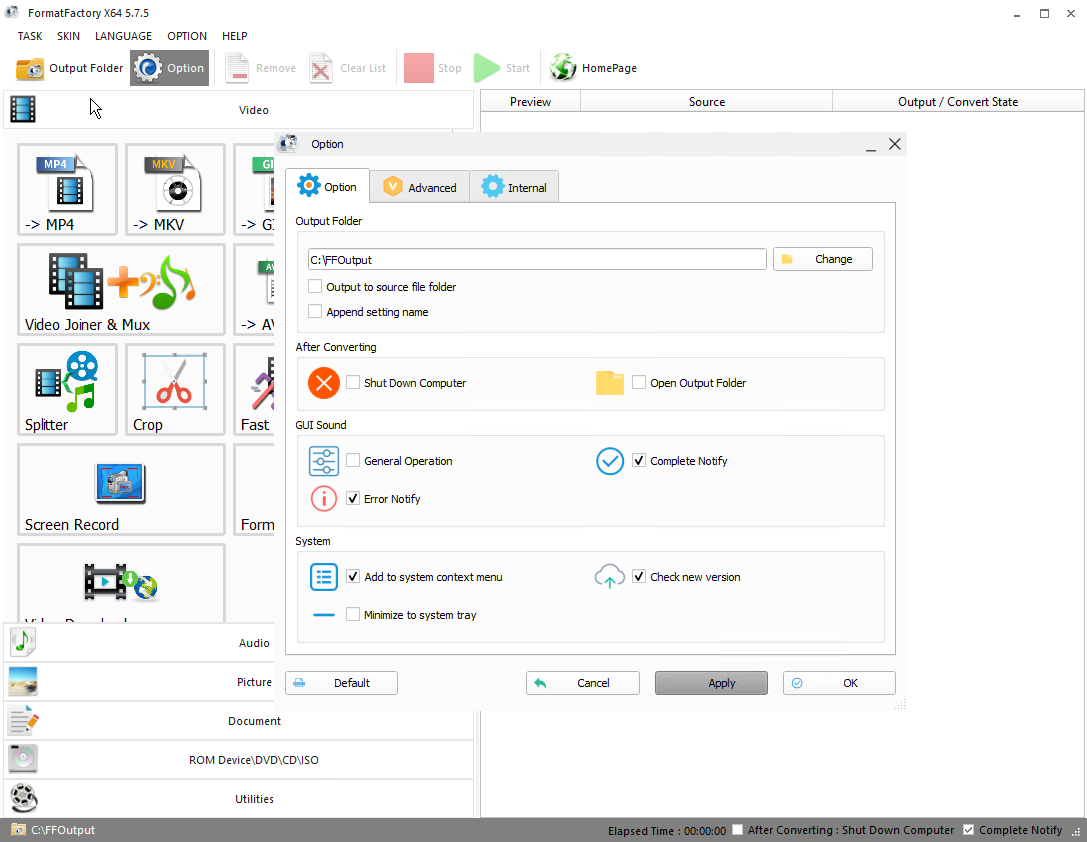This screenshot has height=842, width=1087.
Task: Uncheck Add to system context menu
Action: [353, 577]
